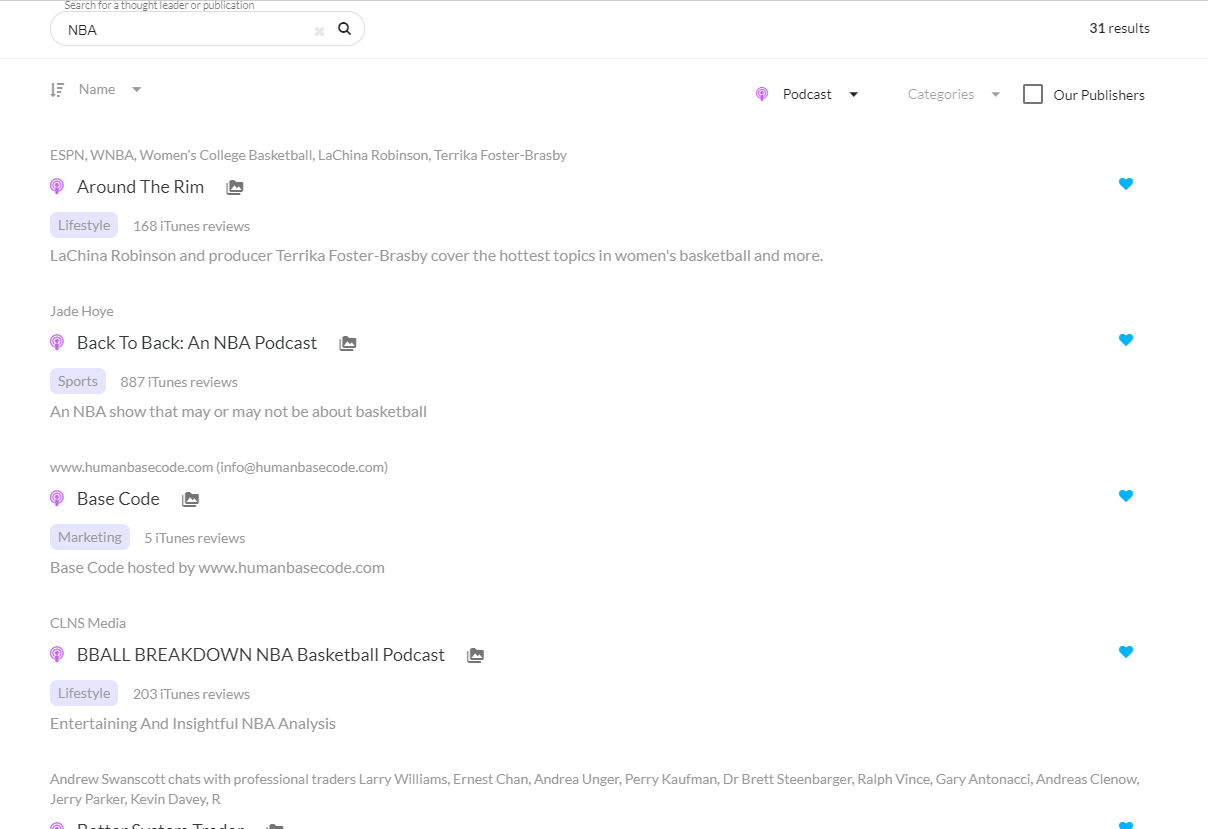The width and height of the screenshot is (1208, 829).
Task: Click description 'An NBA show that may or may not'
Action: pos(238,411)
